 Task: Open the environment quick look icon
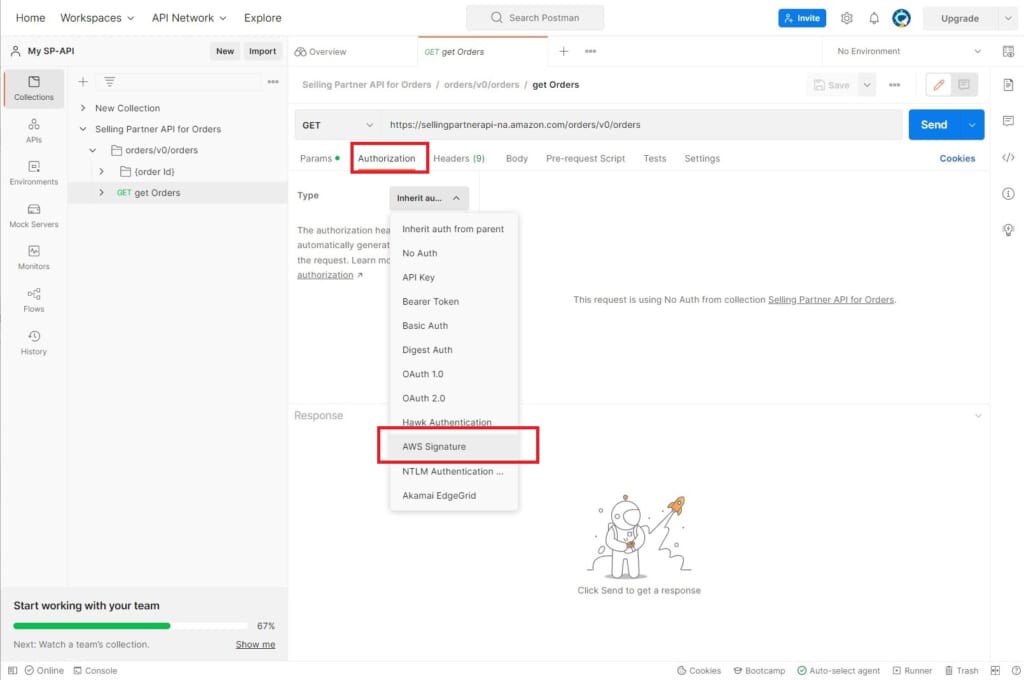tap(1008, 51)
